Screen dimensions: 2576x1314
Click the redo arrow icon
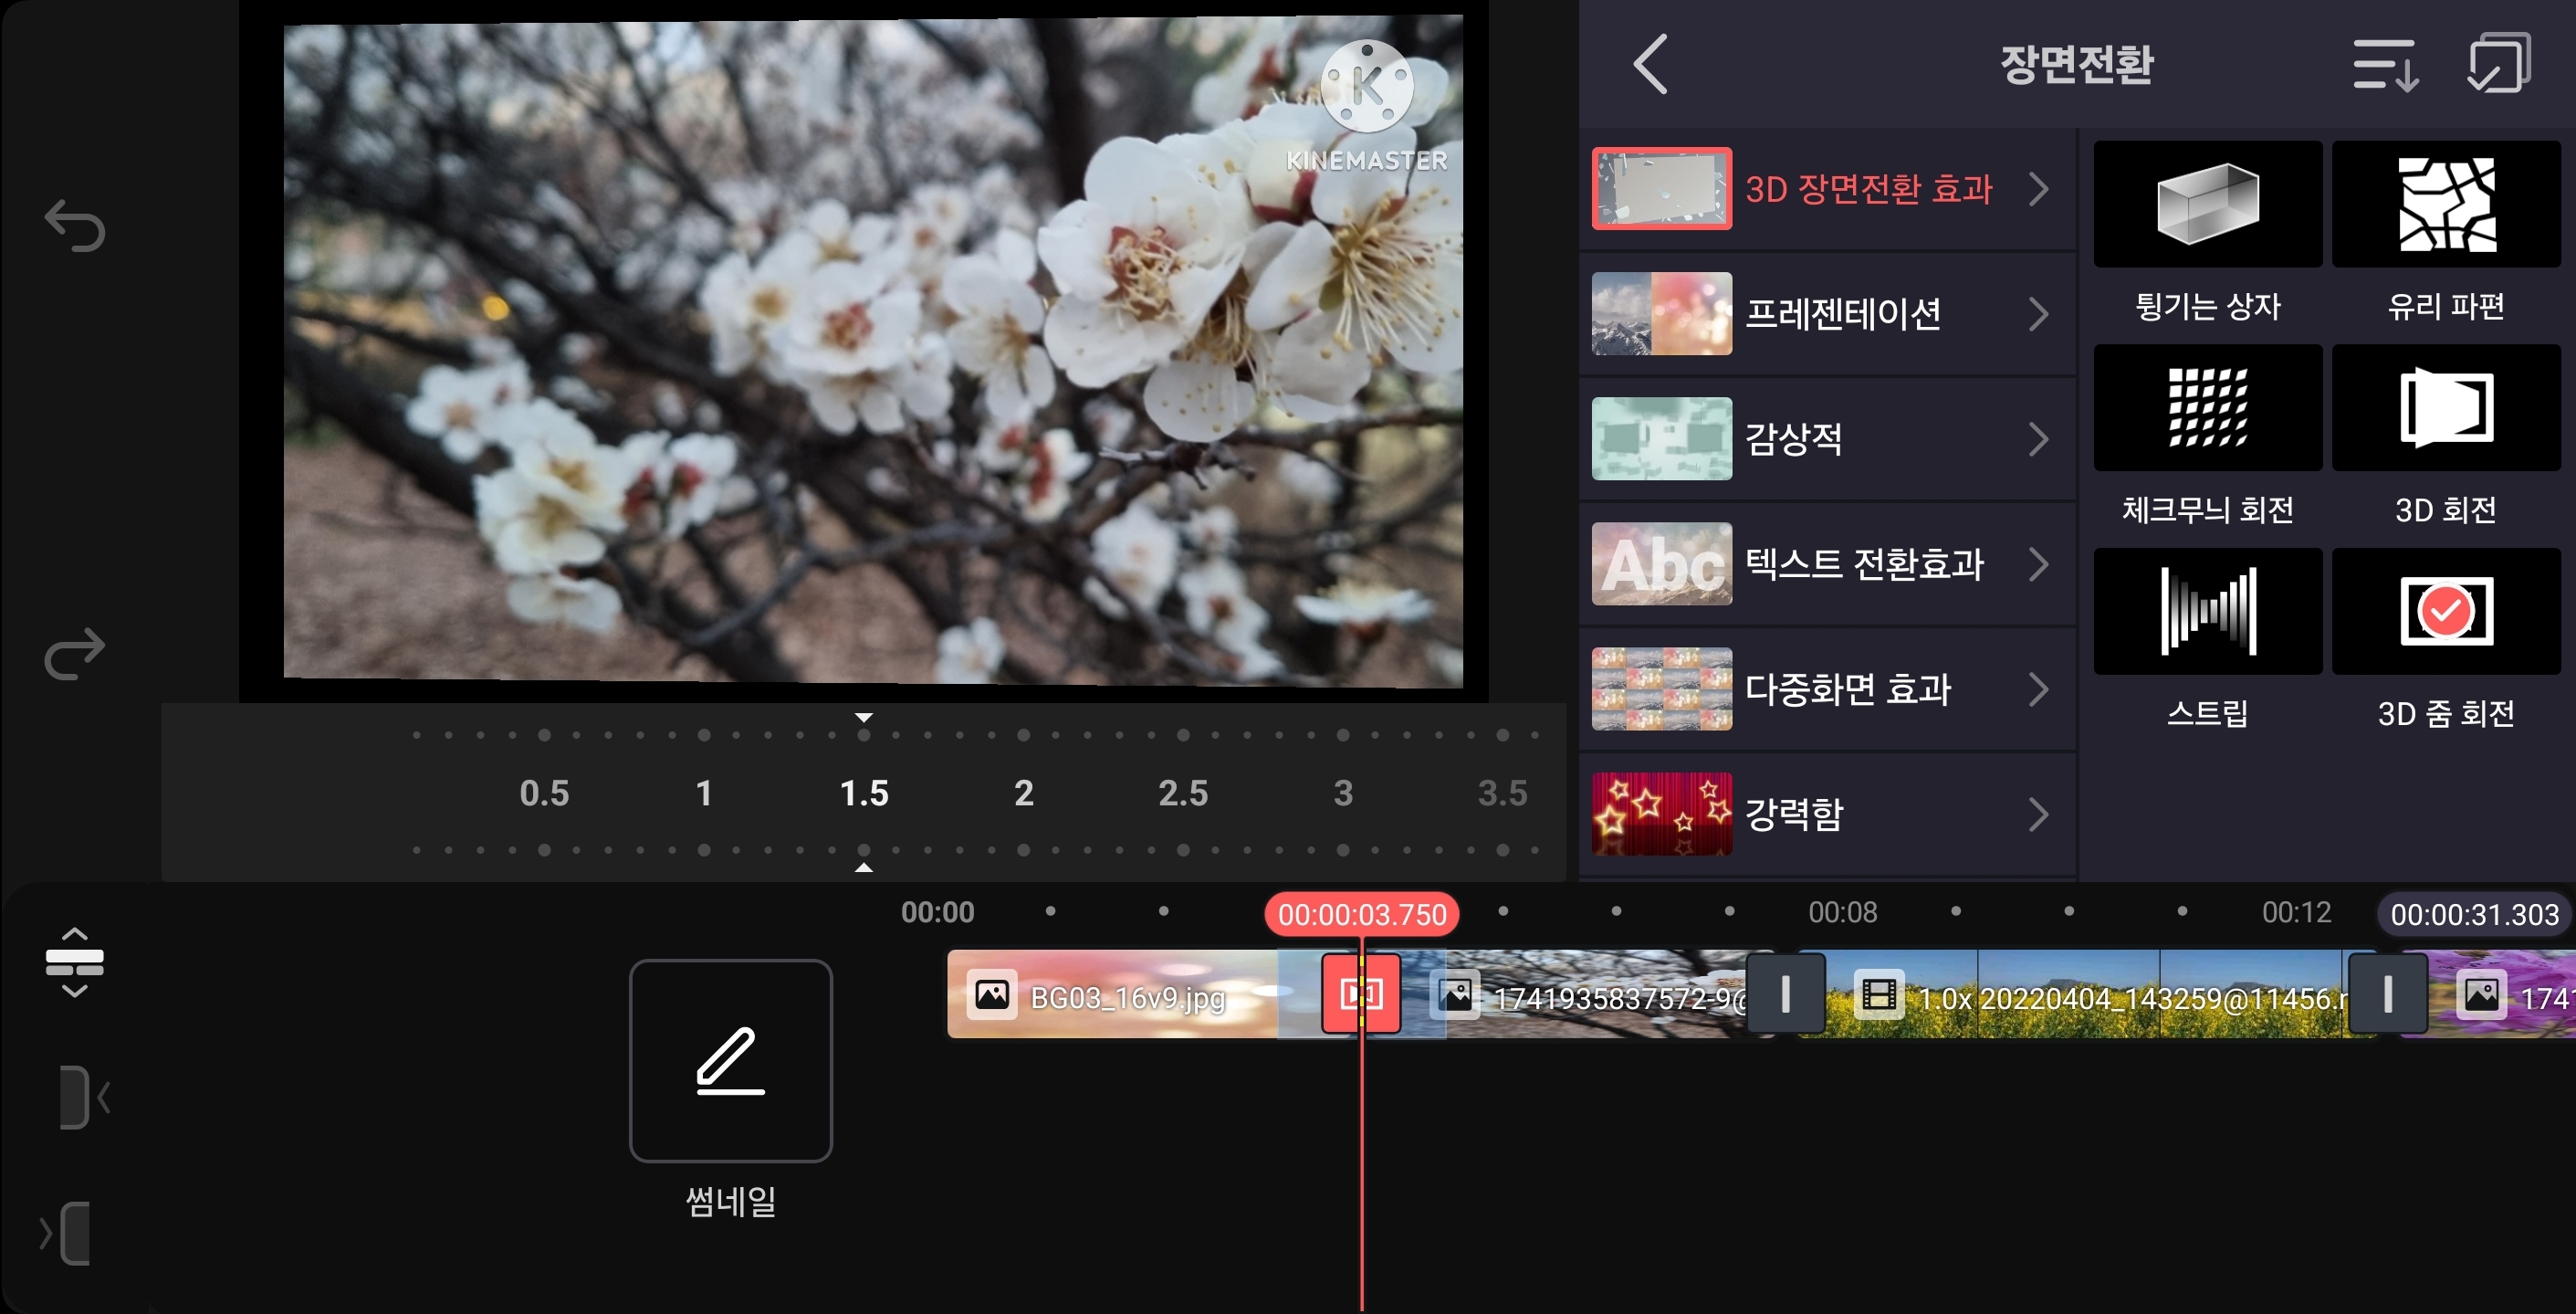pos(75,653)
